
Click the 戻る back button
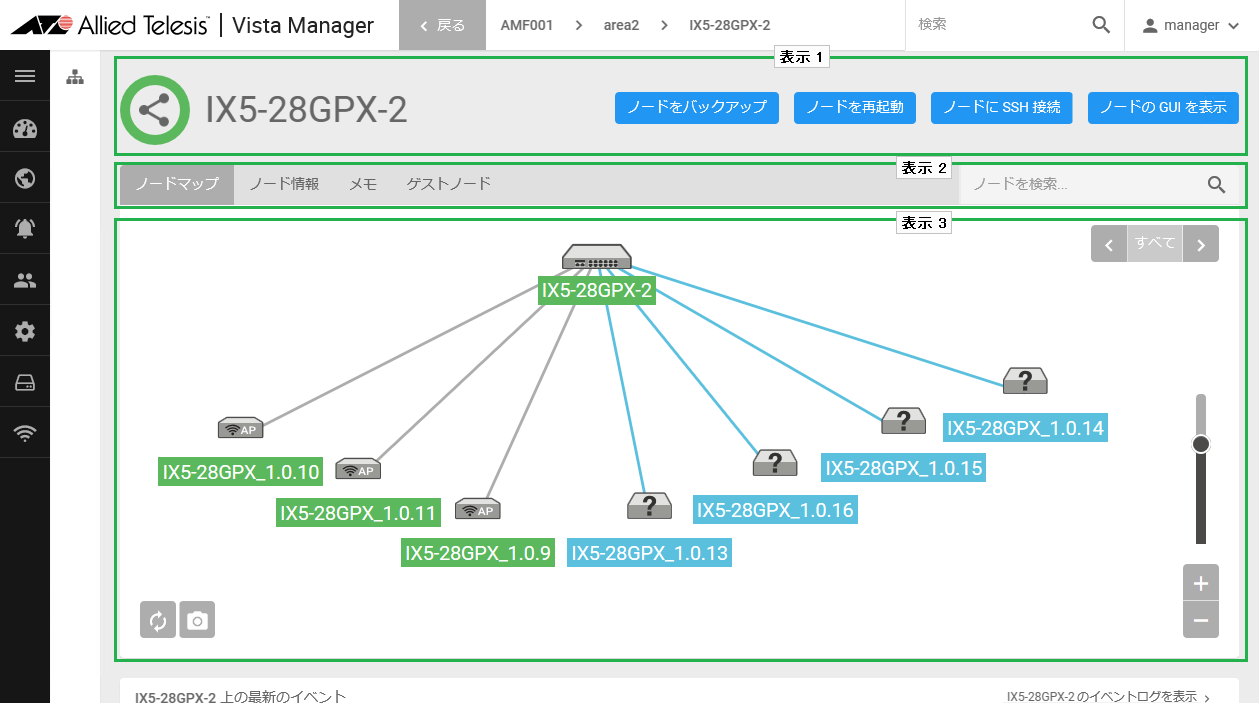pos(442,25)
